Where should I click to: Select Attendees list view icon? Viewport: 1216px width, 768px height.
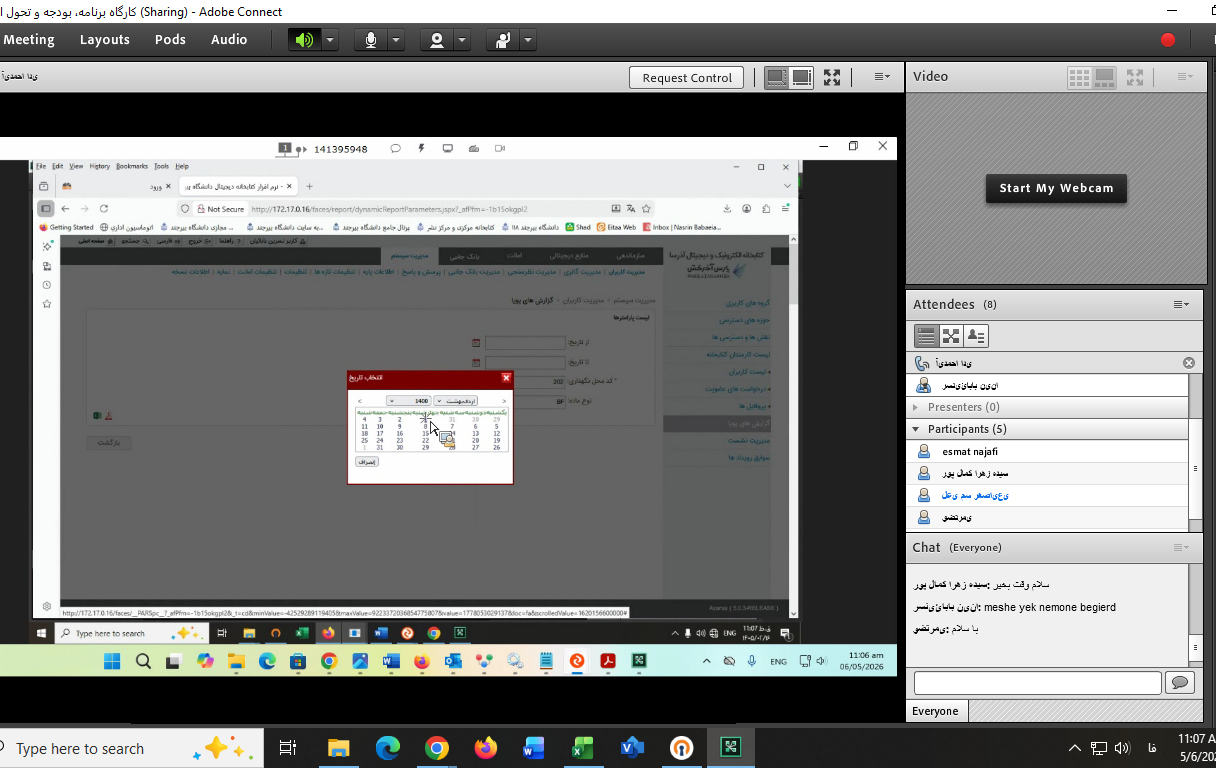(x=926, y=336)
